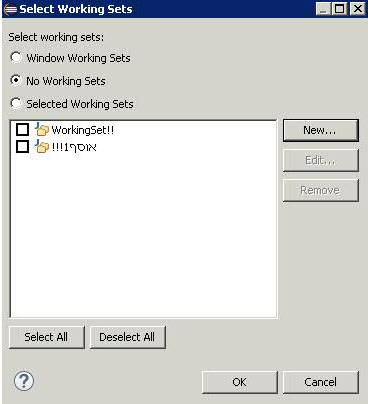
Task: Select the No Working Sets radio button
Action: 16,81
